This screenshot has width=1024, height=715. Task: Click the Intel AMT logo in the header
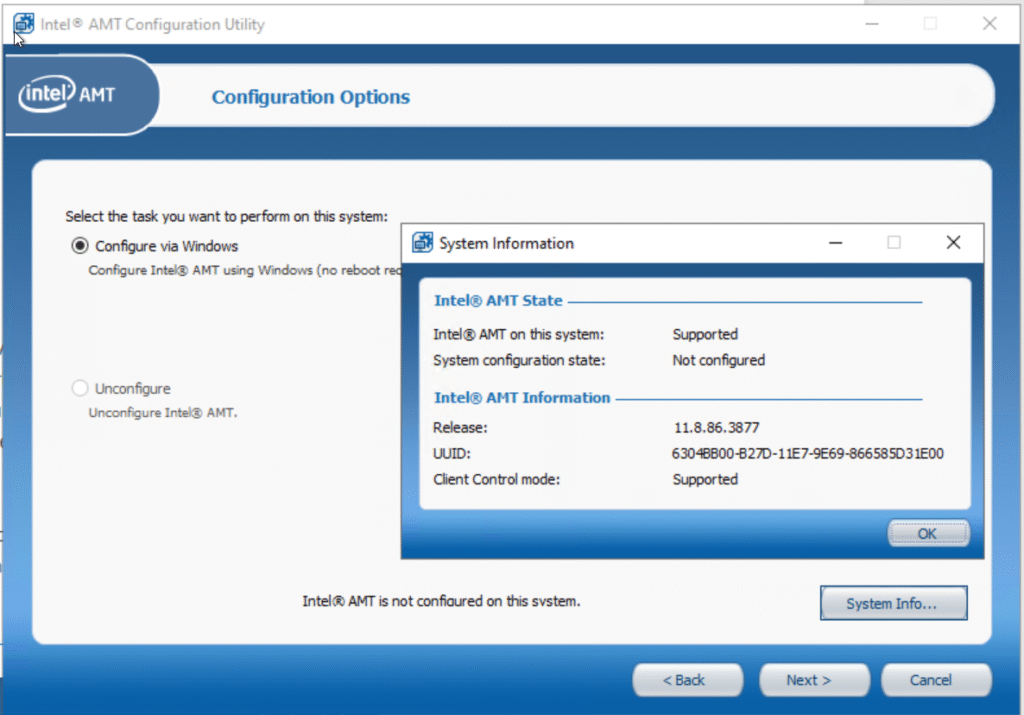tap(68, 95)
